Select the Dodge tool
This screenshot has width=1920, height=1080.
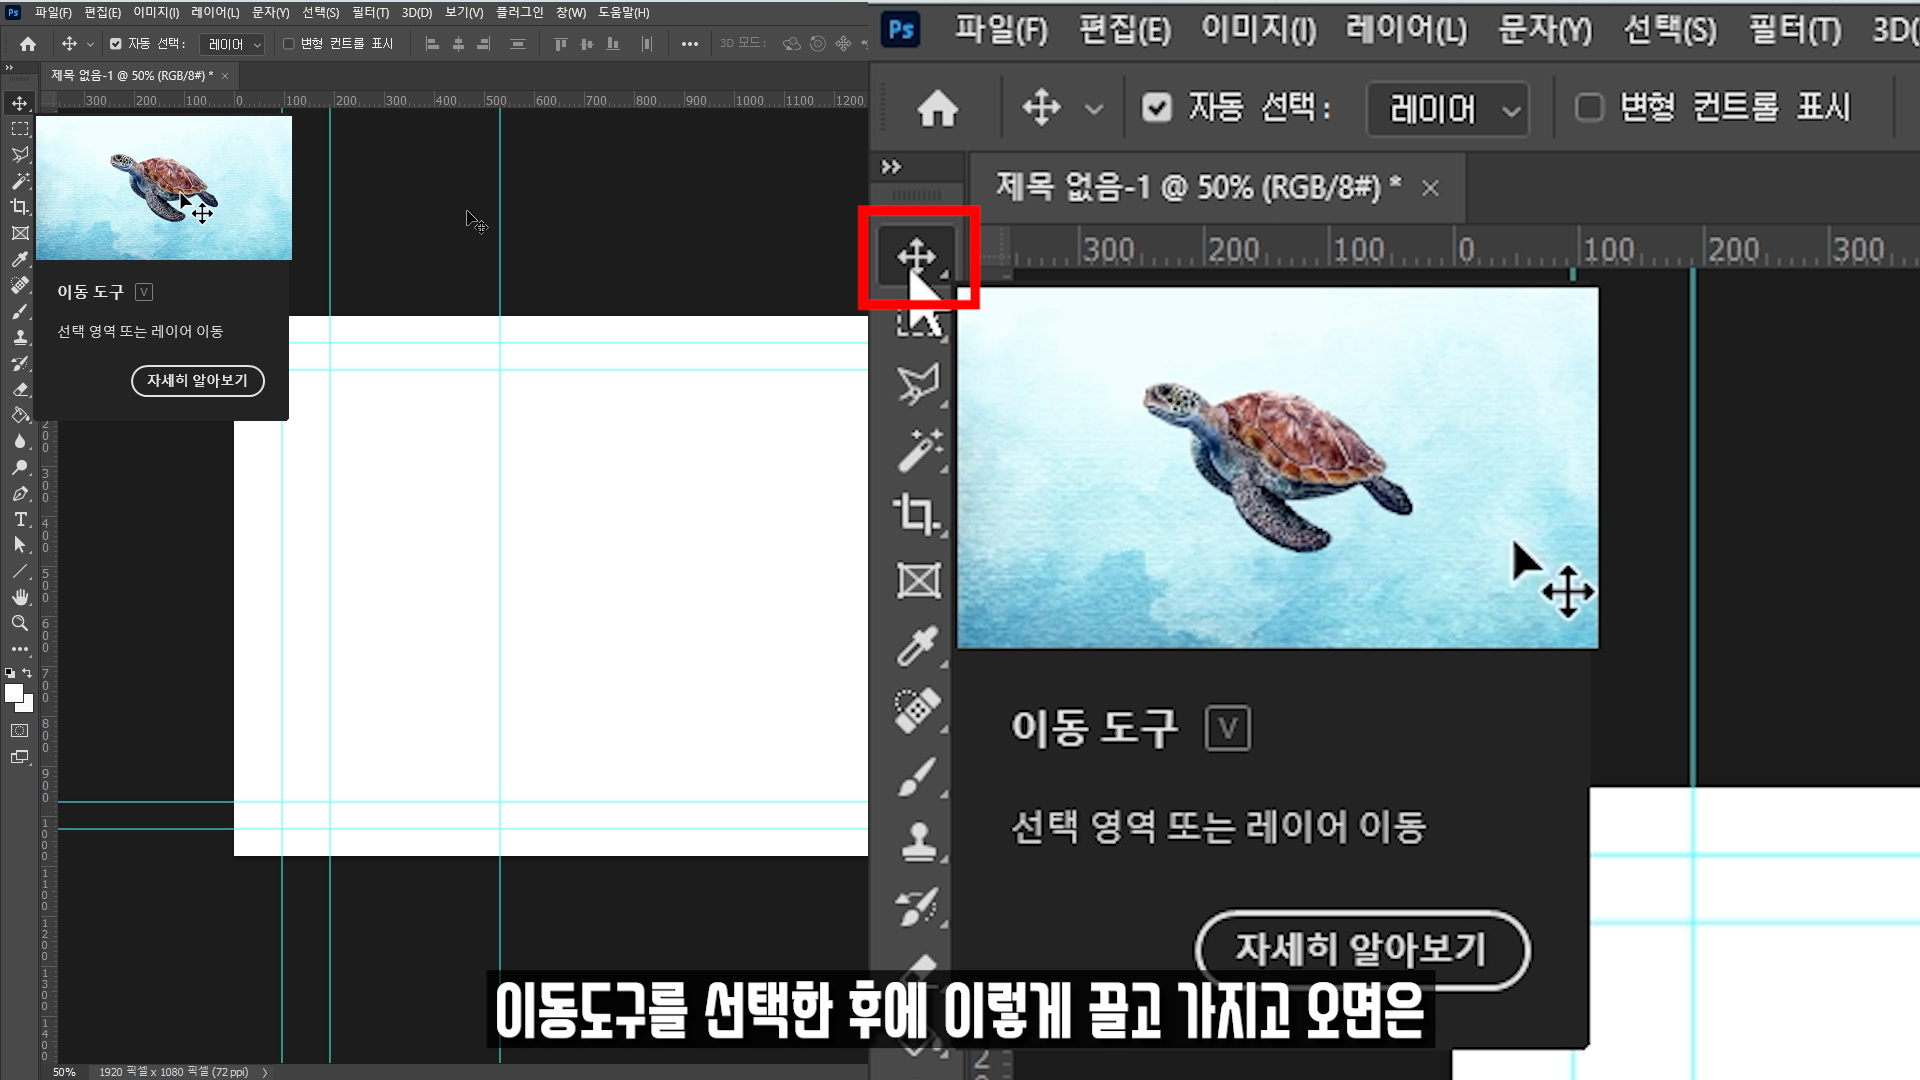20,467
